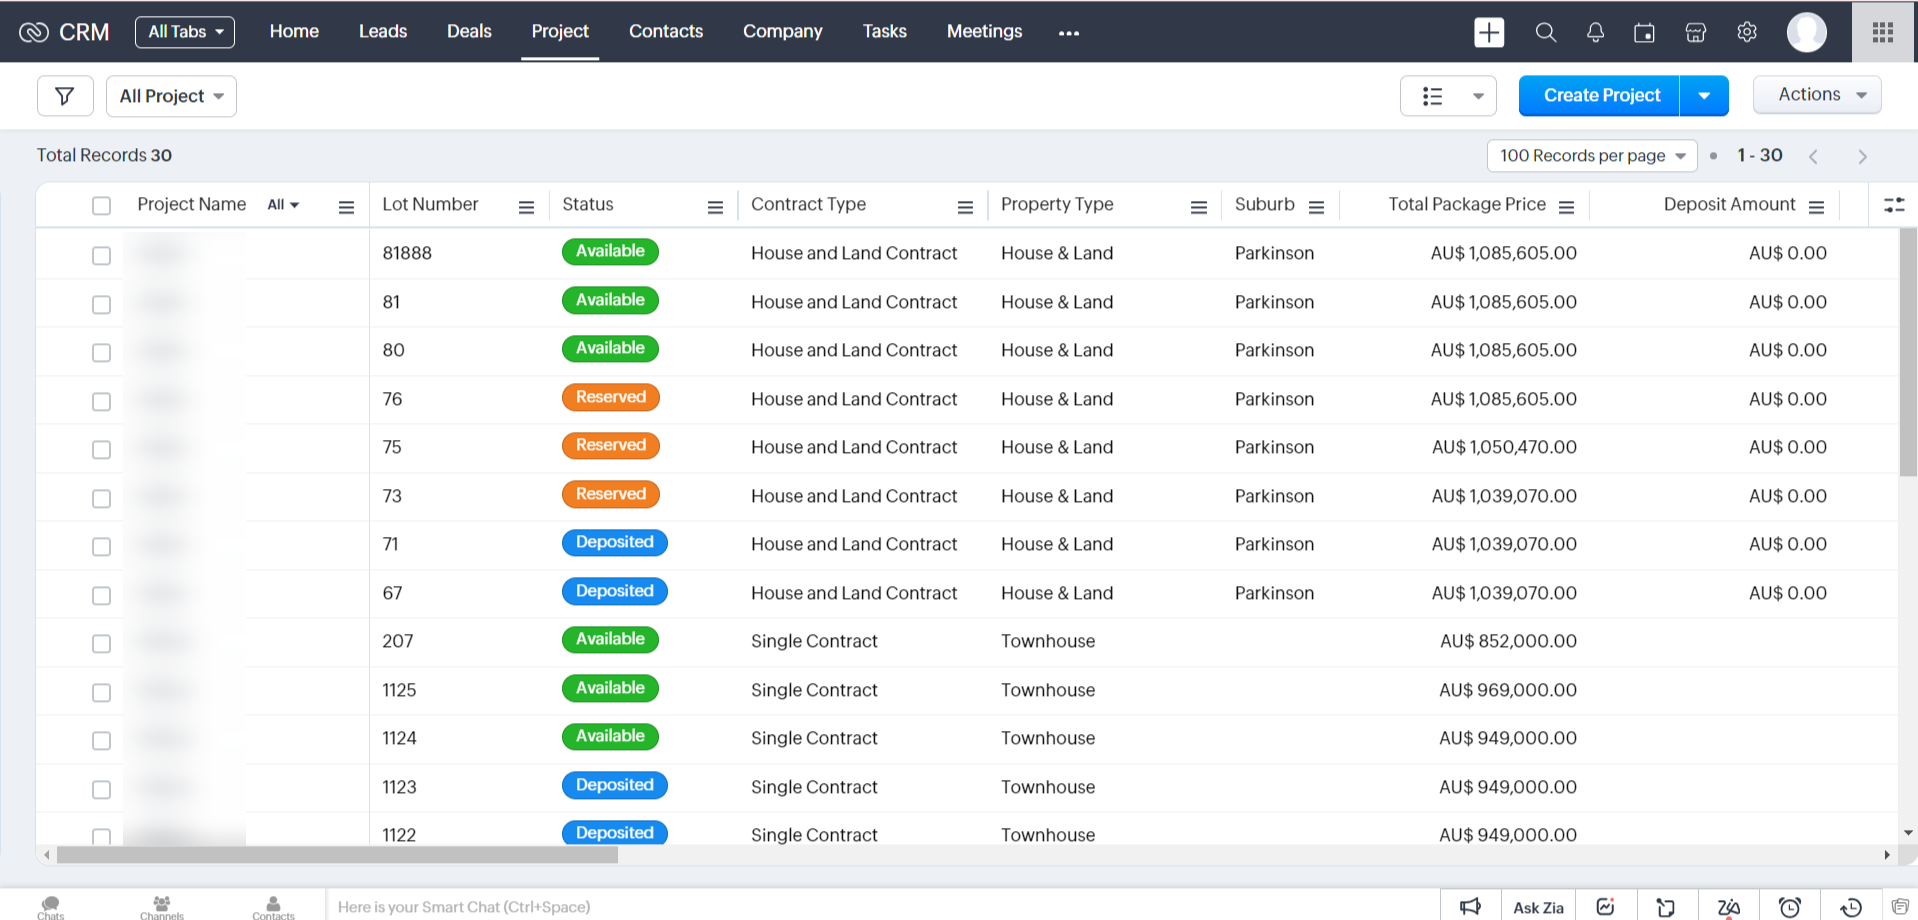Select the checkbox for lot 76
Screen dimensions: 1918x920
(x=101, y=401)
